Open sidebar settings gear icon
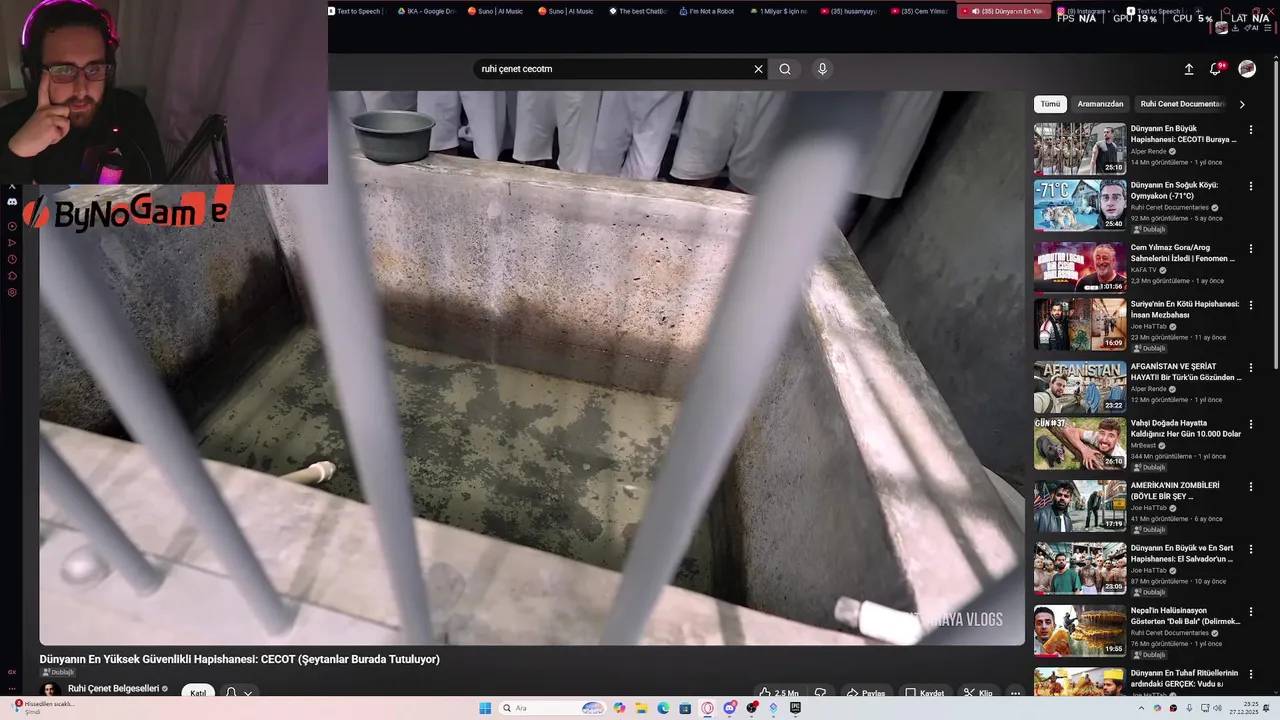The width and height of the screenshot is (1280, 720). coord(12,292)
